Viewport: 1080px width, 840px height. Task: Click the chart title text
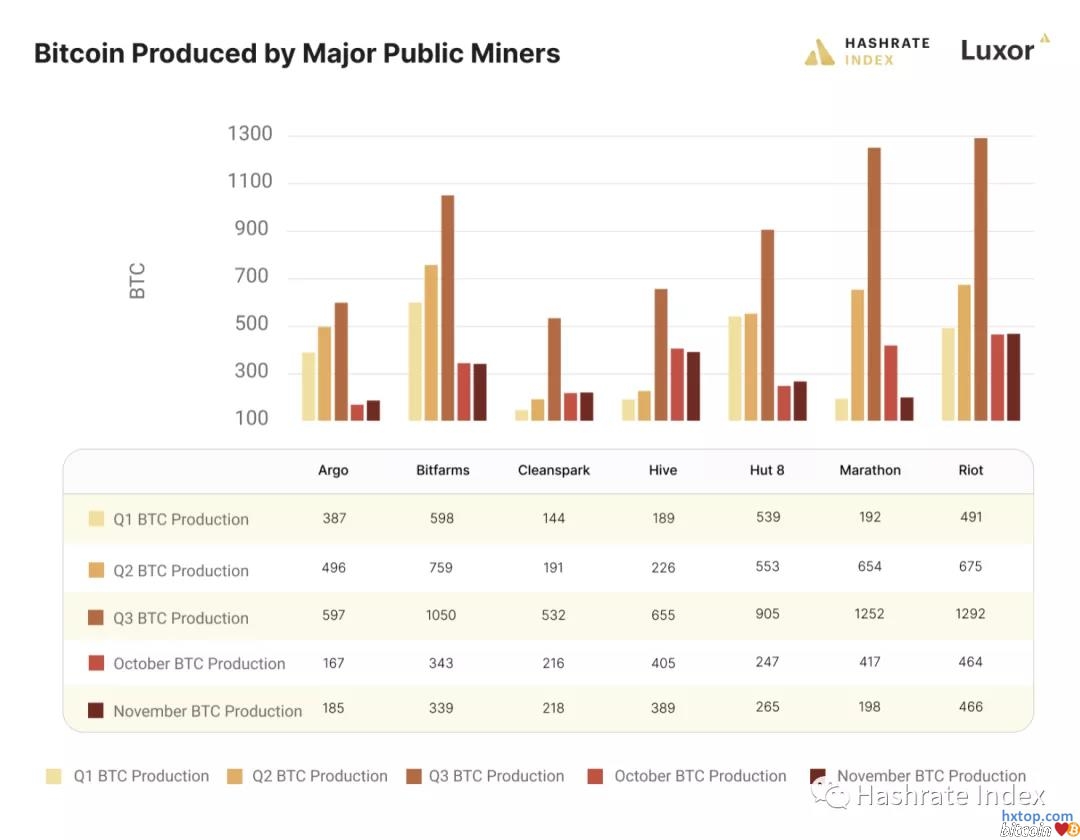pos(297,53)
